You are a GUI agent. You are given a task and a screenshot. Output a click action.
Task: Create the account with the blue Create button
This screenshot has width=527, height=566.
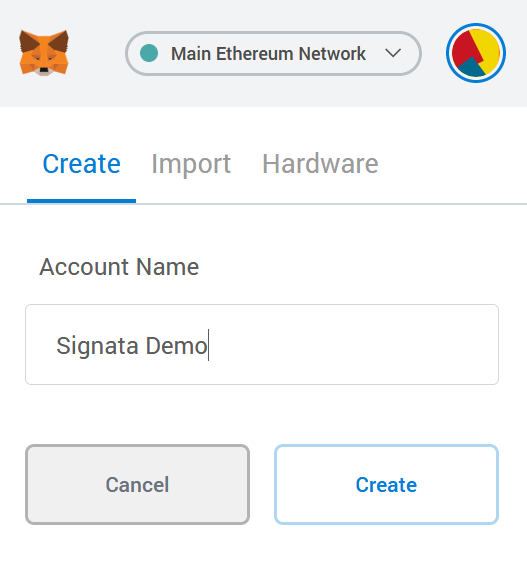coord(386,484)
